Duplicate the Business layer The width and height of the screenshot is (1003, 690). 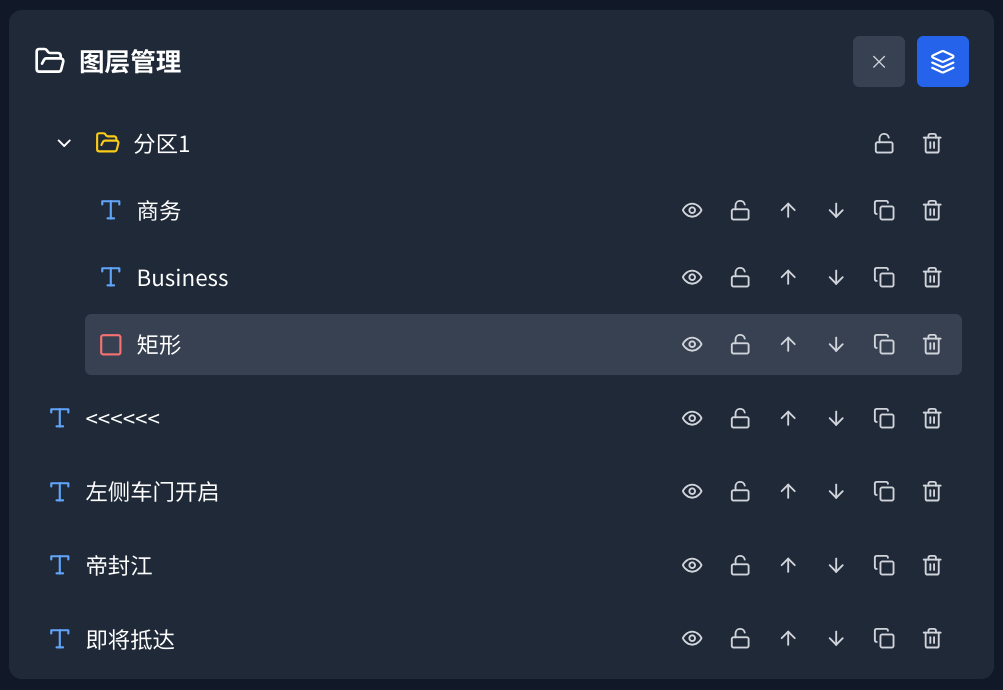(x=884, y=277)
